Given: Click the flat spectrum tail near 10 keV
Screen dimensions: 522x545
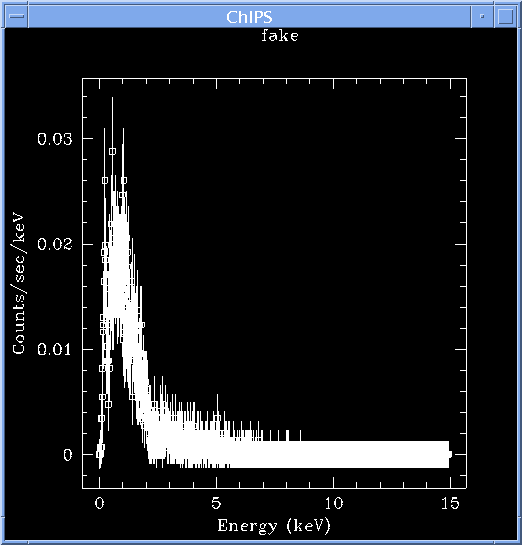Looking at the screenshot, I should [x=334, y=454].
